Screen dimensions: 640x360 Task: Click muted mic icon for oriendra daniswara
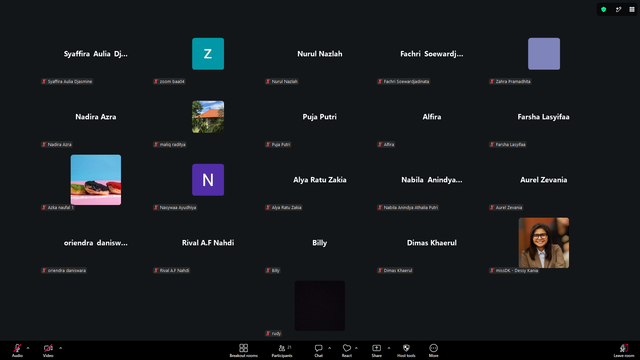click(x=44, y=271)
